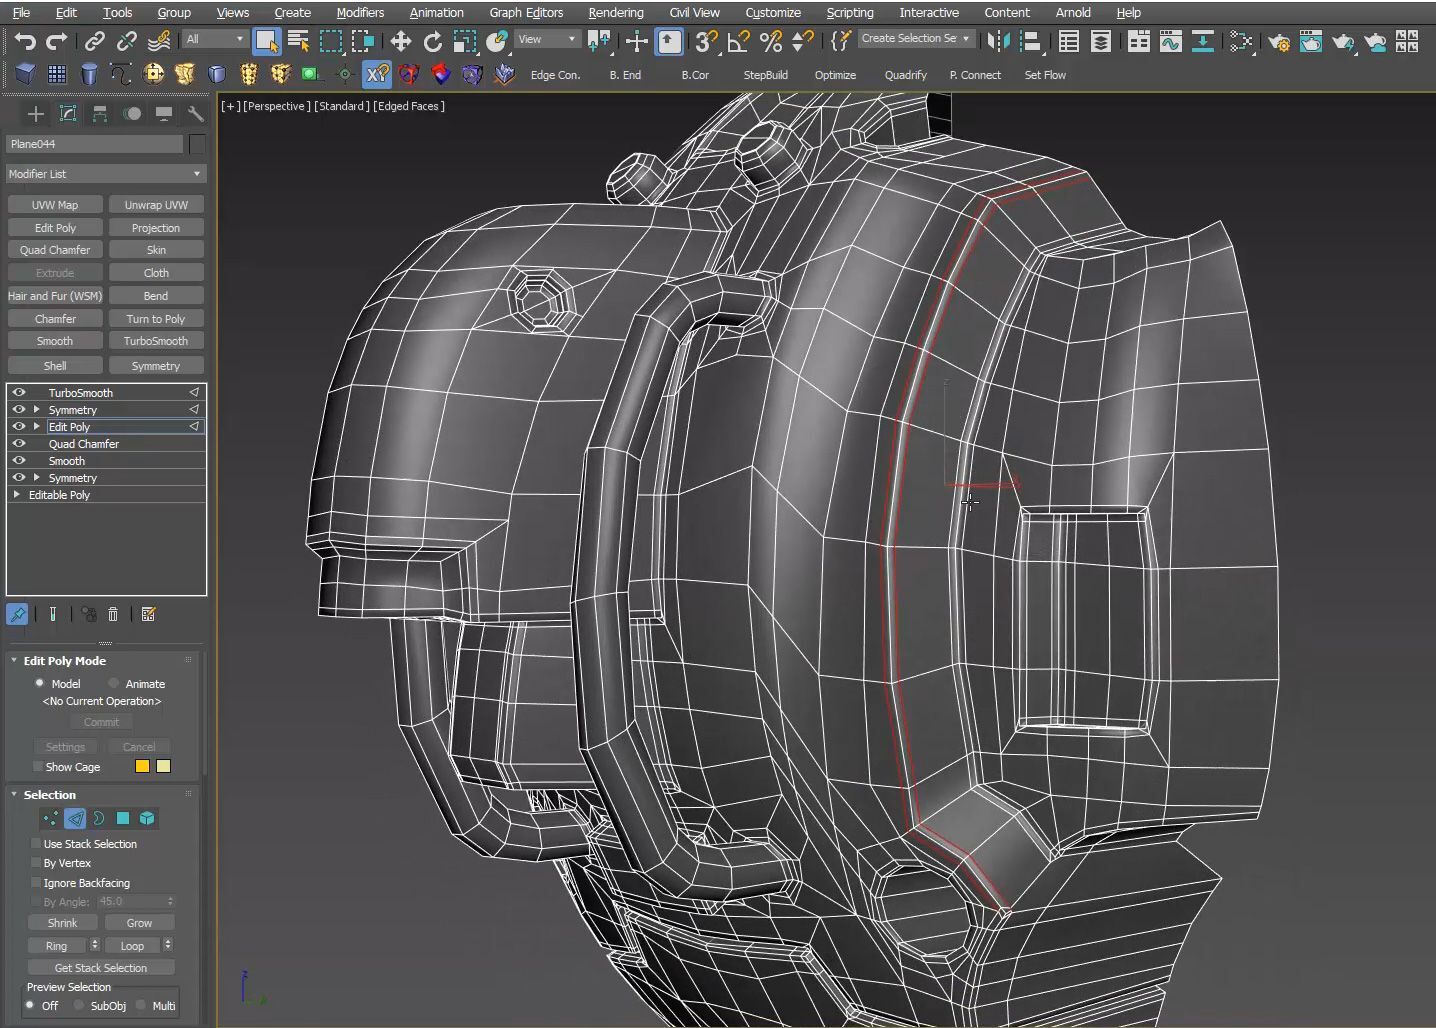Enable the Ignore Backfacing checkbox

coord(37,883)
